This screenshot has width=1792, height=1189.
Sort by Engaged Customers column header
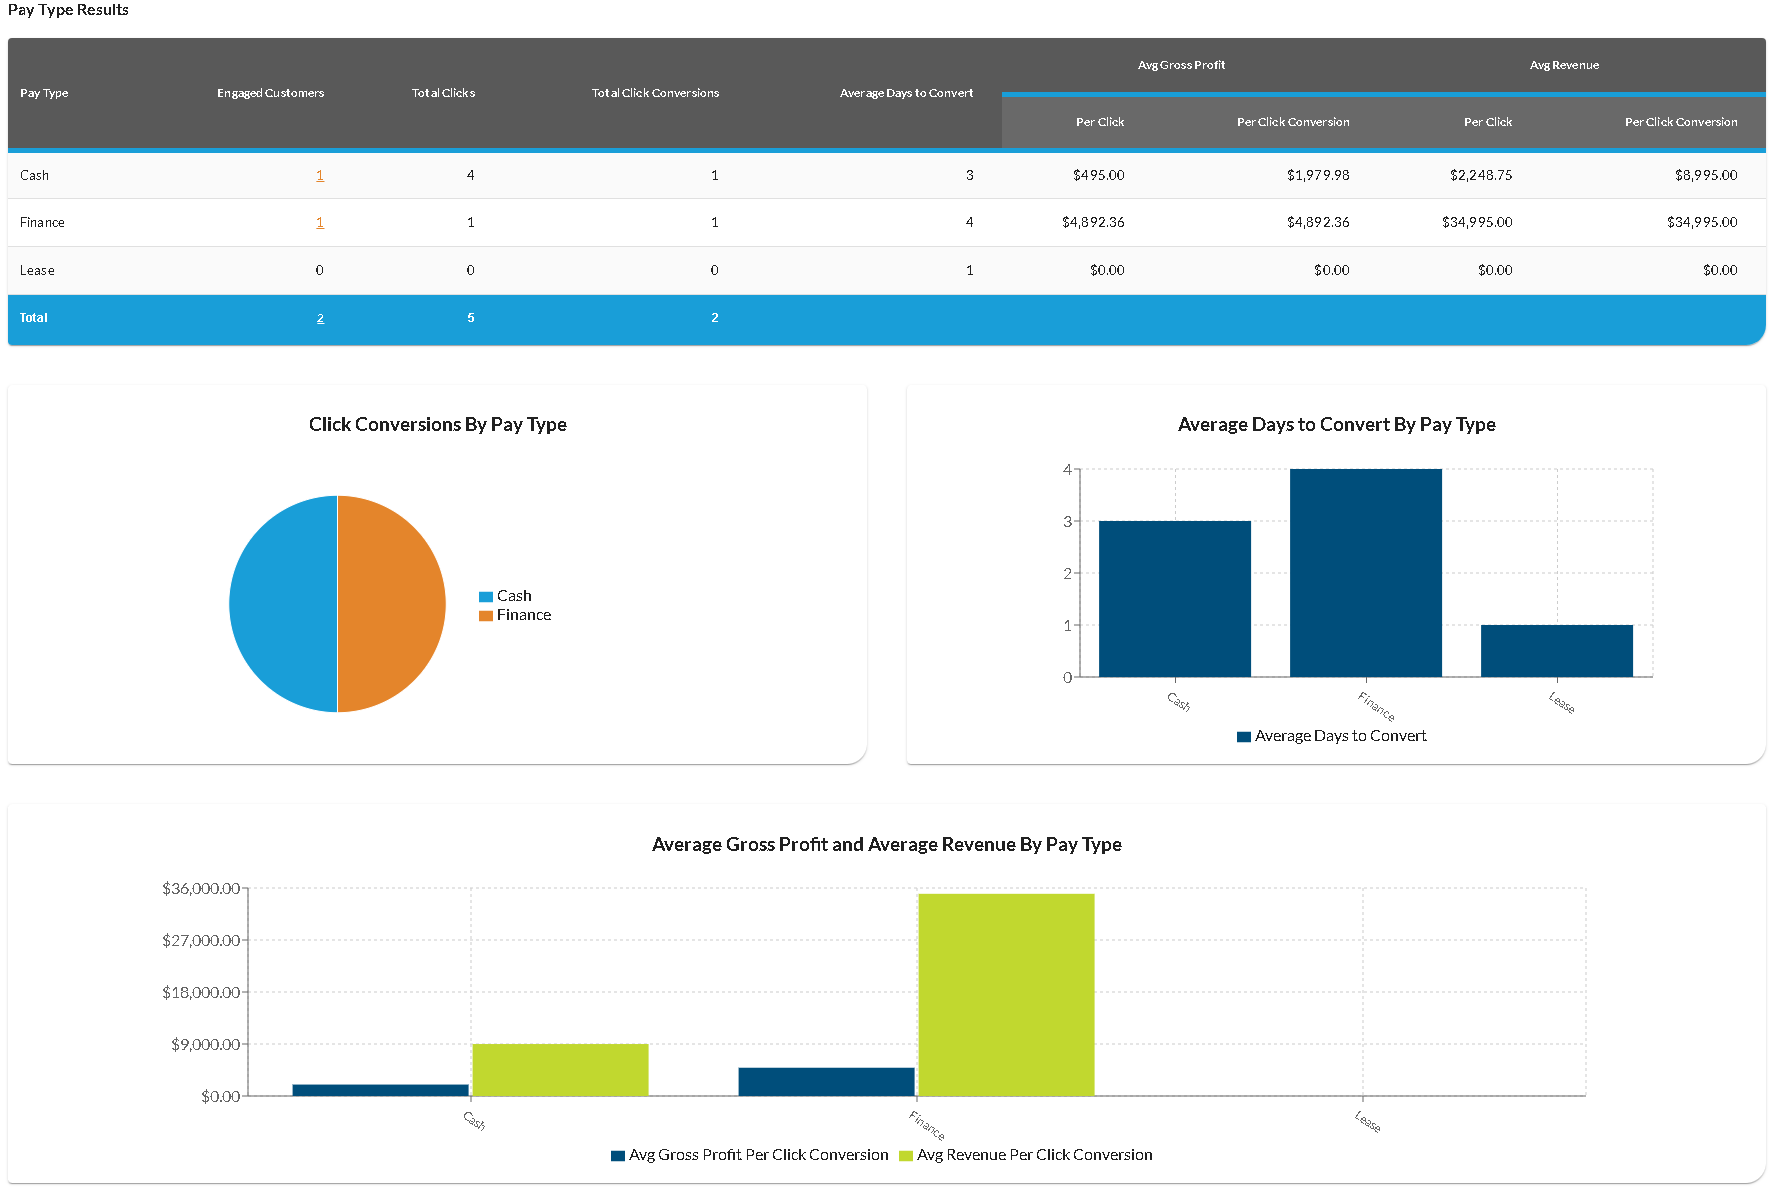pos(270,93)
